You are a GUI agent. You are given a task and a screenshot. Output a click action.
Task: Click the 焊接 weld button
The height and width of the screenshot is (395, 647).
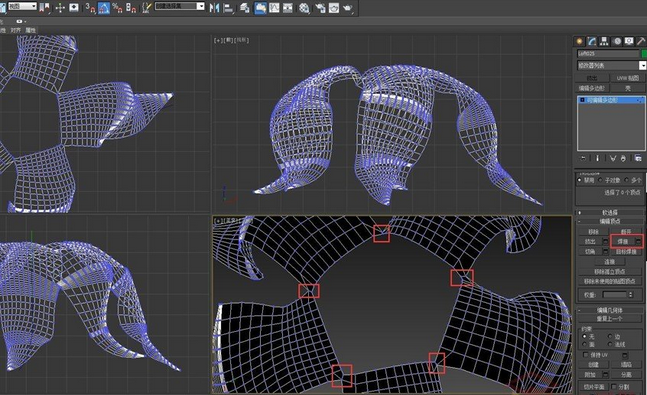[623, 241]
